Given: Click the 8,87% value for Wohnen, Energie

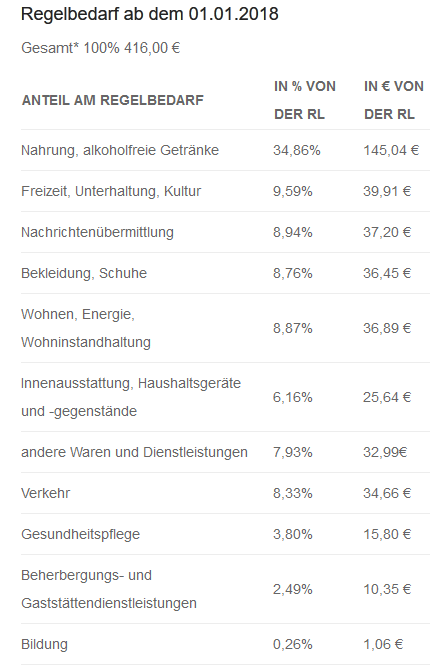Looking at the screenshot, I should coord(293,328).
